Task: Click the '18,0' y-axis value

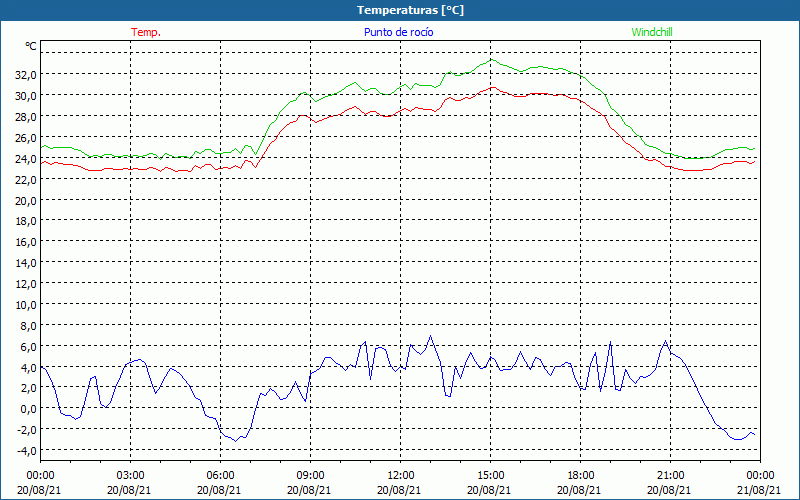Action: click(27, 221)
